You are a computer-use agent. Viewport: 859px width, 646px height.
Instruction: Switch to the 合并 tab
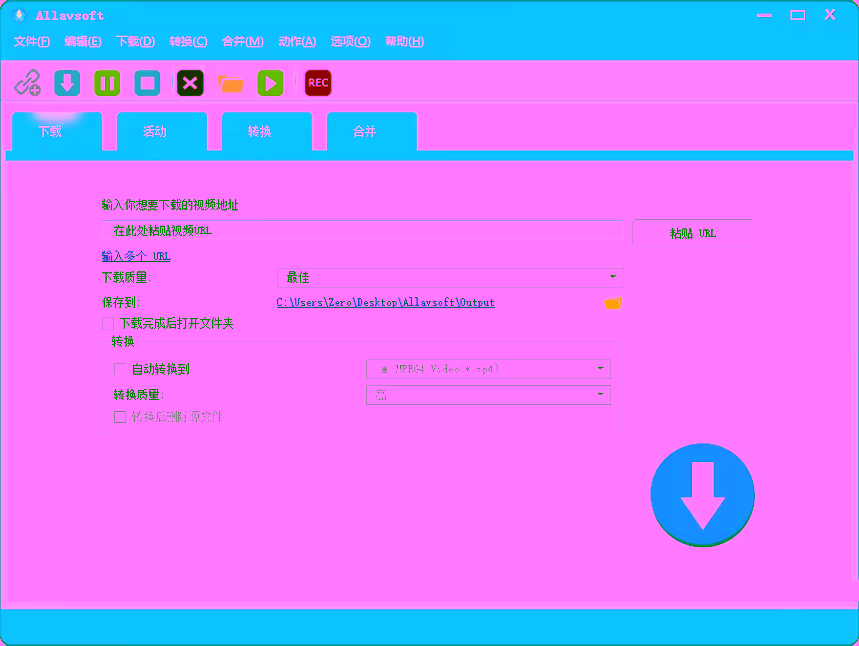[x=372, y=132]
